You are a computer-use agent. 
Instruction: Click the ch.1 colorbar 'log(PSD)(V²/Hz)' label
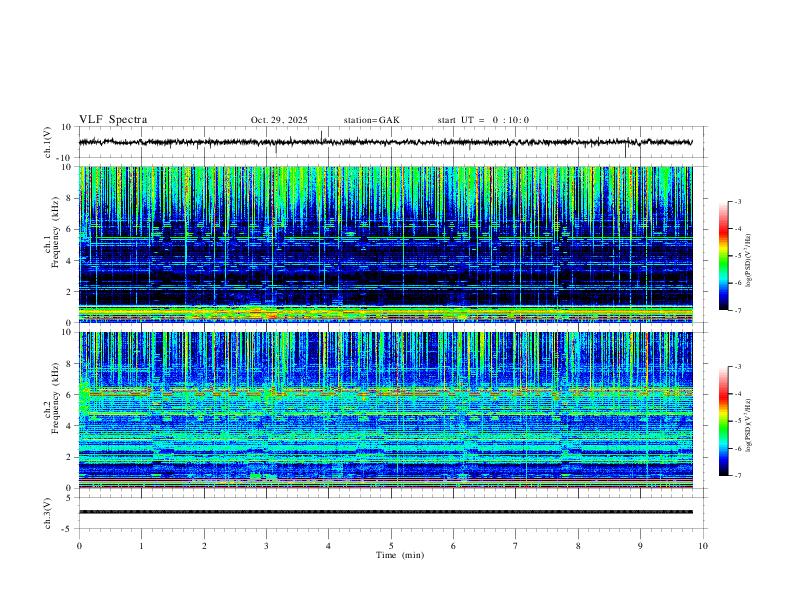pyautogui.click(x=749, y=261)
